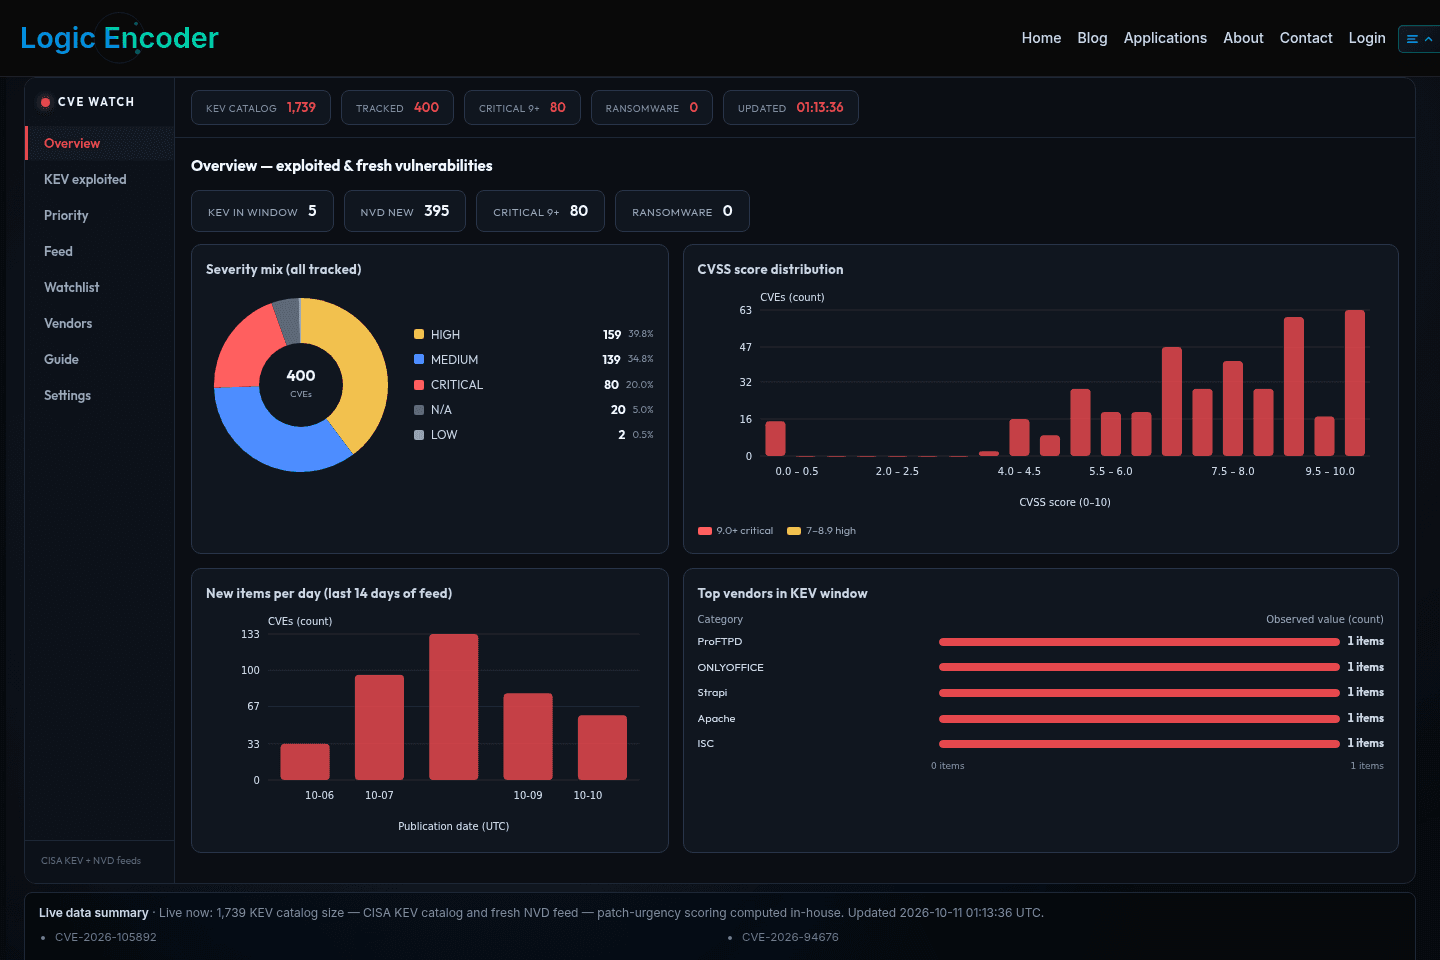Open the Guide section
This screenshot has width=1440, height=960.
point(99,359)
